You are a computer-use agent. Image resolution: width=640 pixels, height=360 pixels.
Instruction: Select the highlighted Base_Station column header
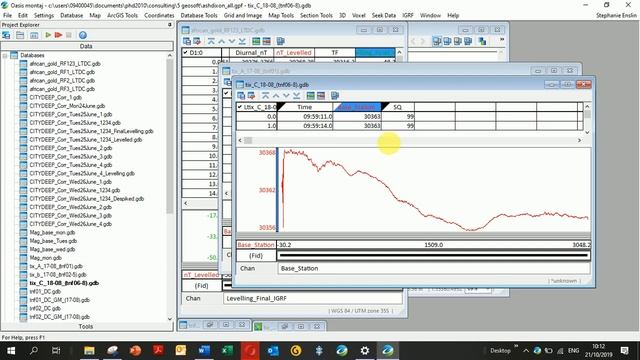click(x=357, y=107)
